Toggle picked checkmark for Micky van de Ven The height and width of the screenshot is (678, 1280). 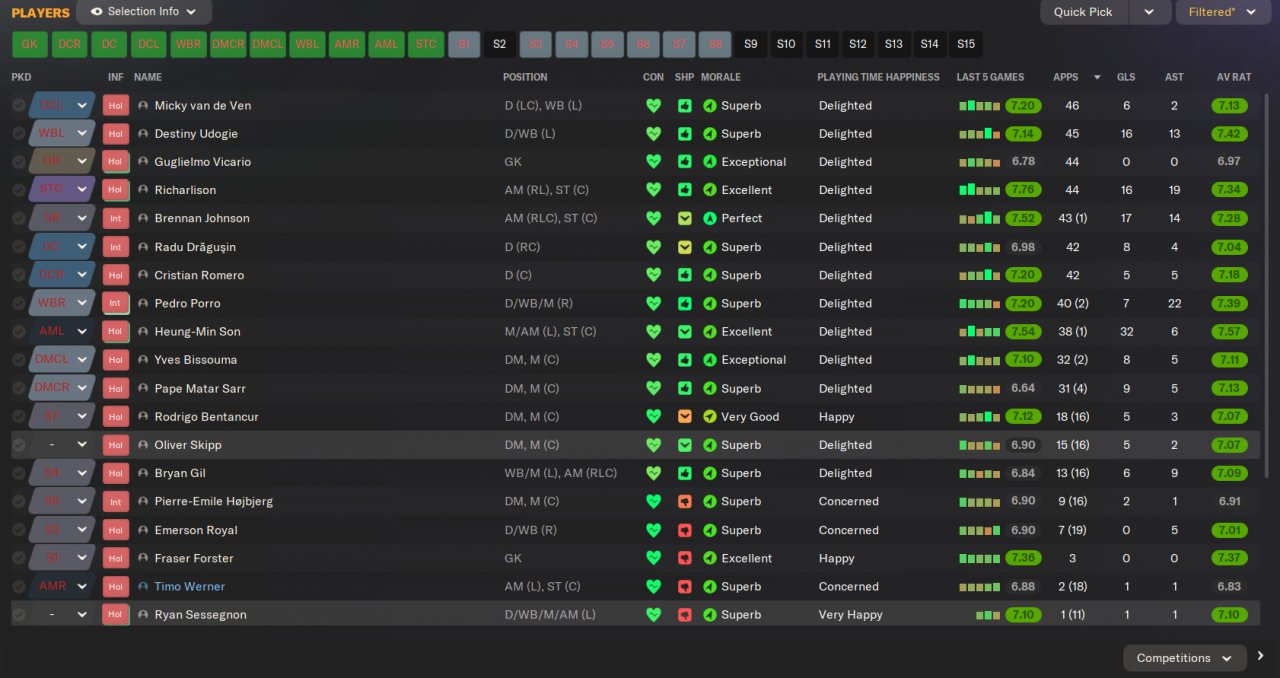tap(19, 105)
